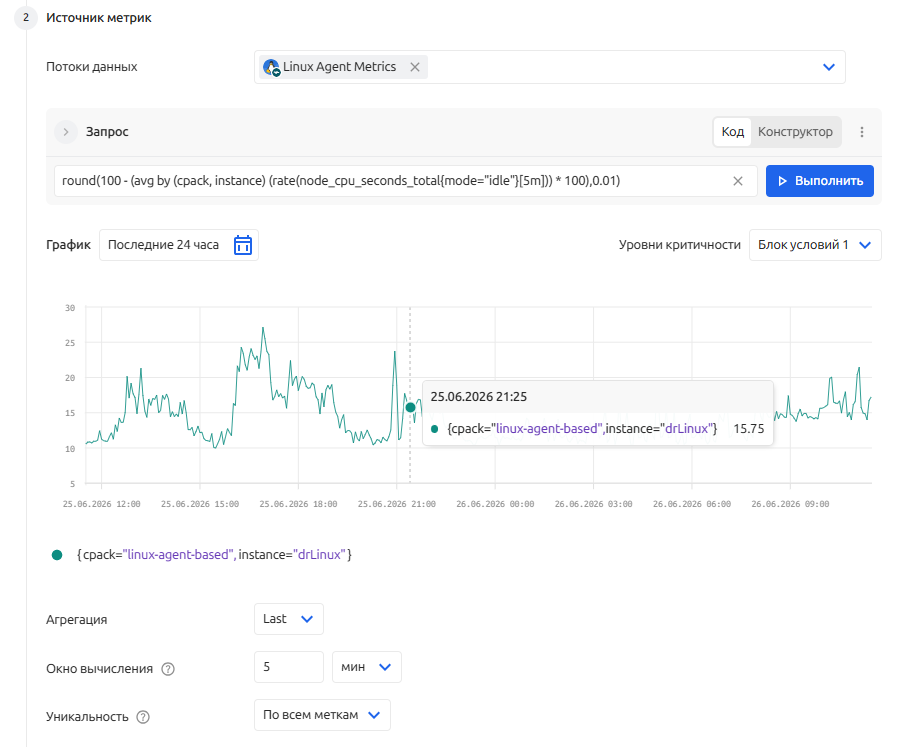Expand the Запрос section chevron
899x747 pixels.
coord(66,132)
